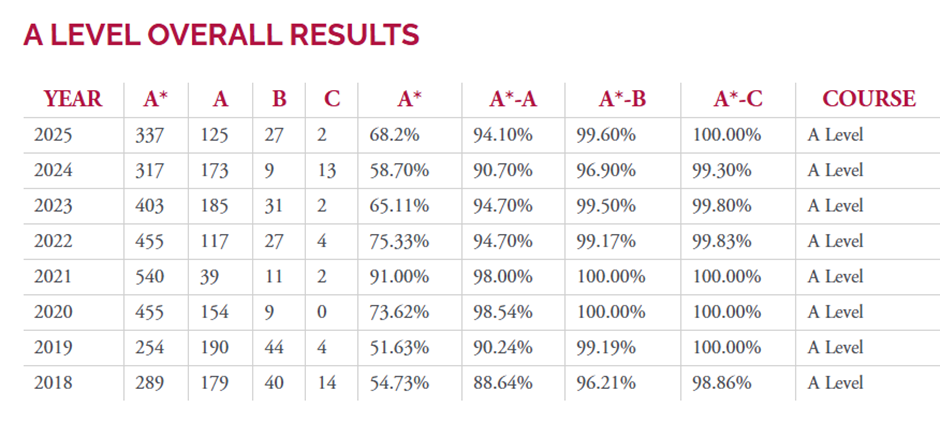The width and height of the screenshot is (940, 421).
Task: Select the 2023 year cell
Action: coord(53,206)
